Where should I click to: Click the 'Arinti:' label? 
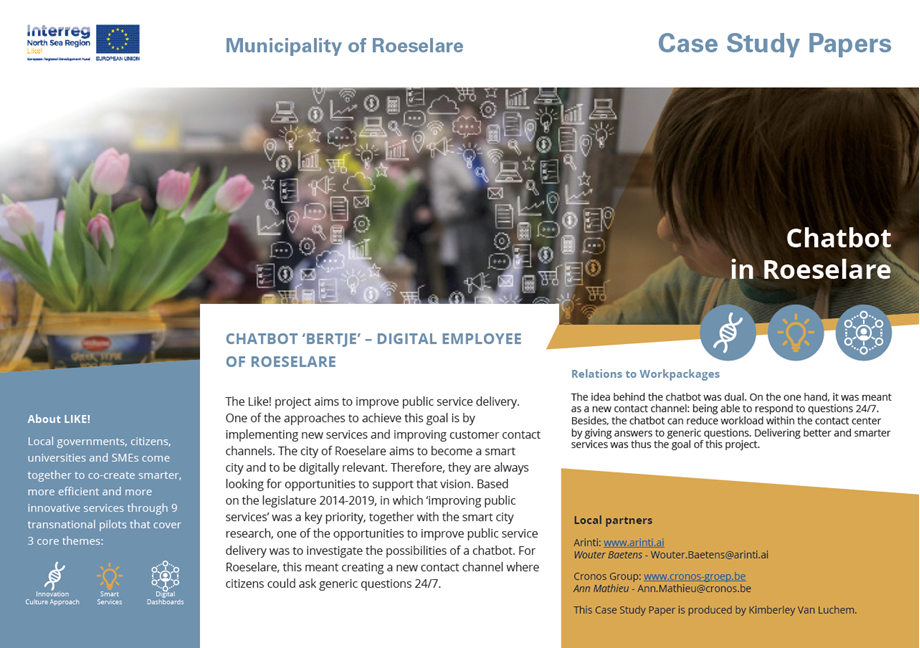(x=587, y=542)
